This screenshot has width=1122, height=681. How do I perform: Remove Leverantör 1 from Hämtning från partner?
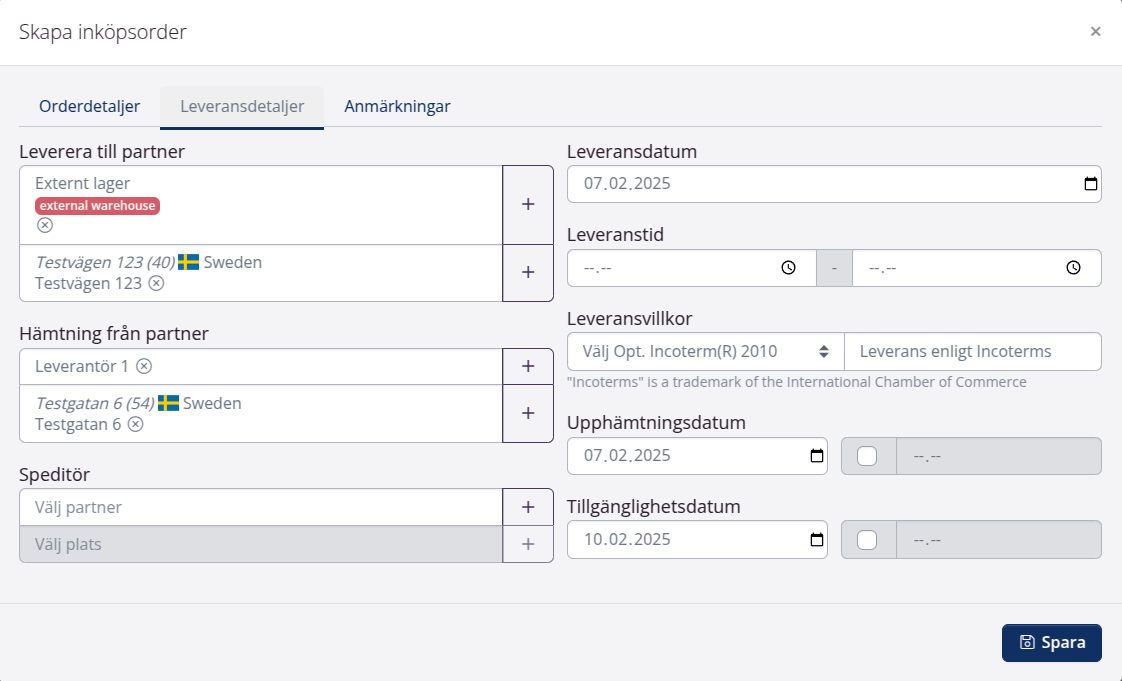click(144, 366)
